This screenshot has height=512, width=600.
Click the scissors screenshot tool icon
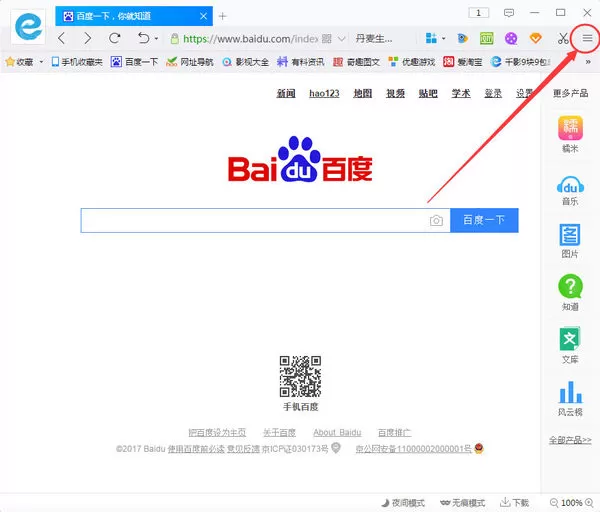[562, 38]
